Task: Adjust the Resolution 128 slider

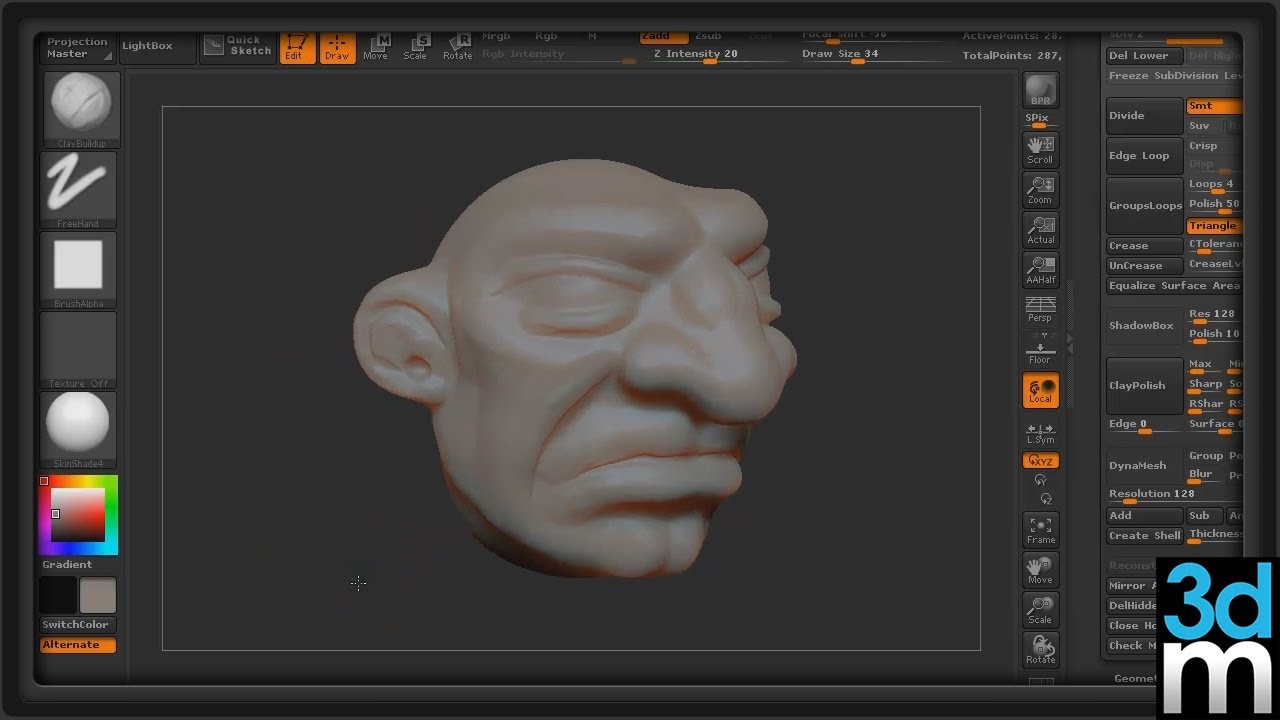Action: (x=1175, y=495)
